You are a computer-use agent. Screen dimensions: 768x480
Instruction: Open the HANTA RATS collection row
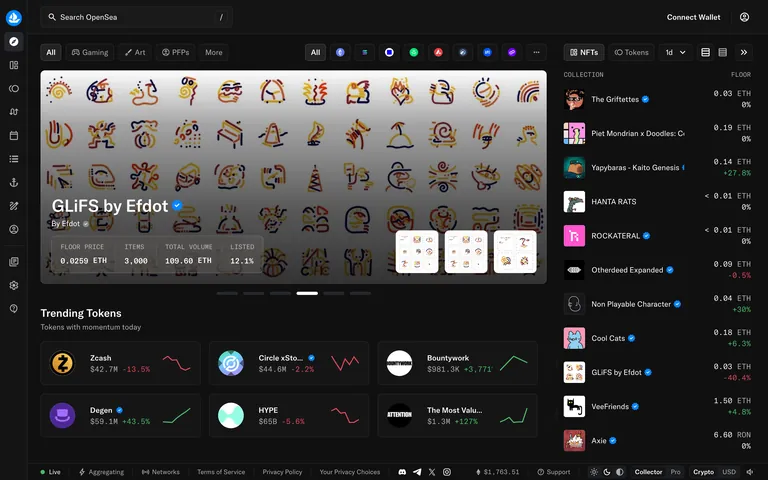pyautogui.click(x=657, y=202)
